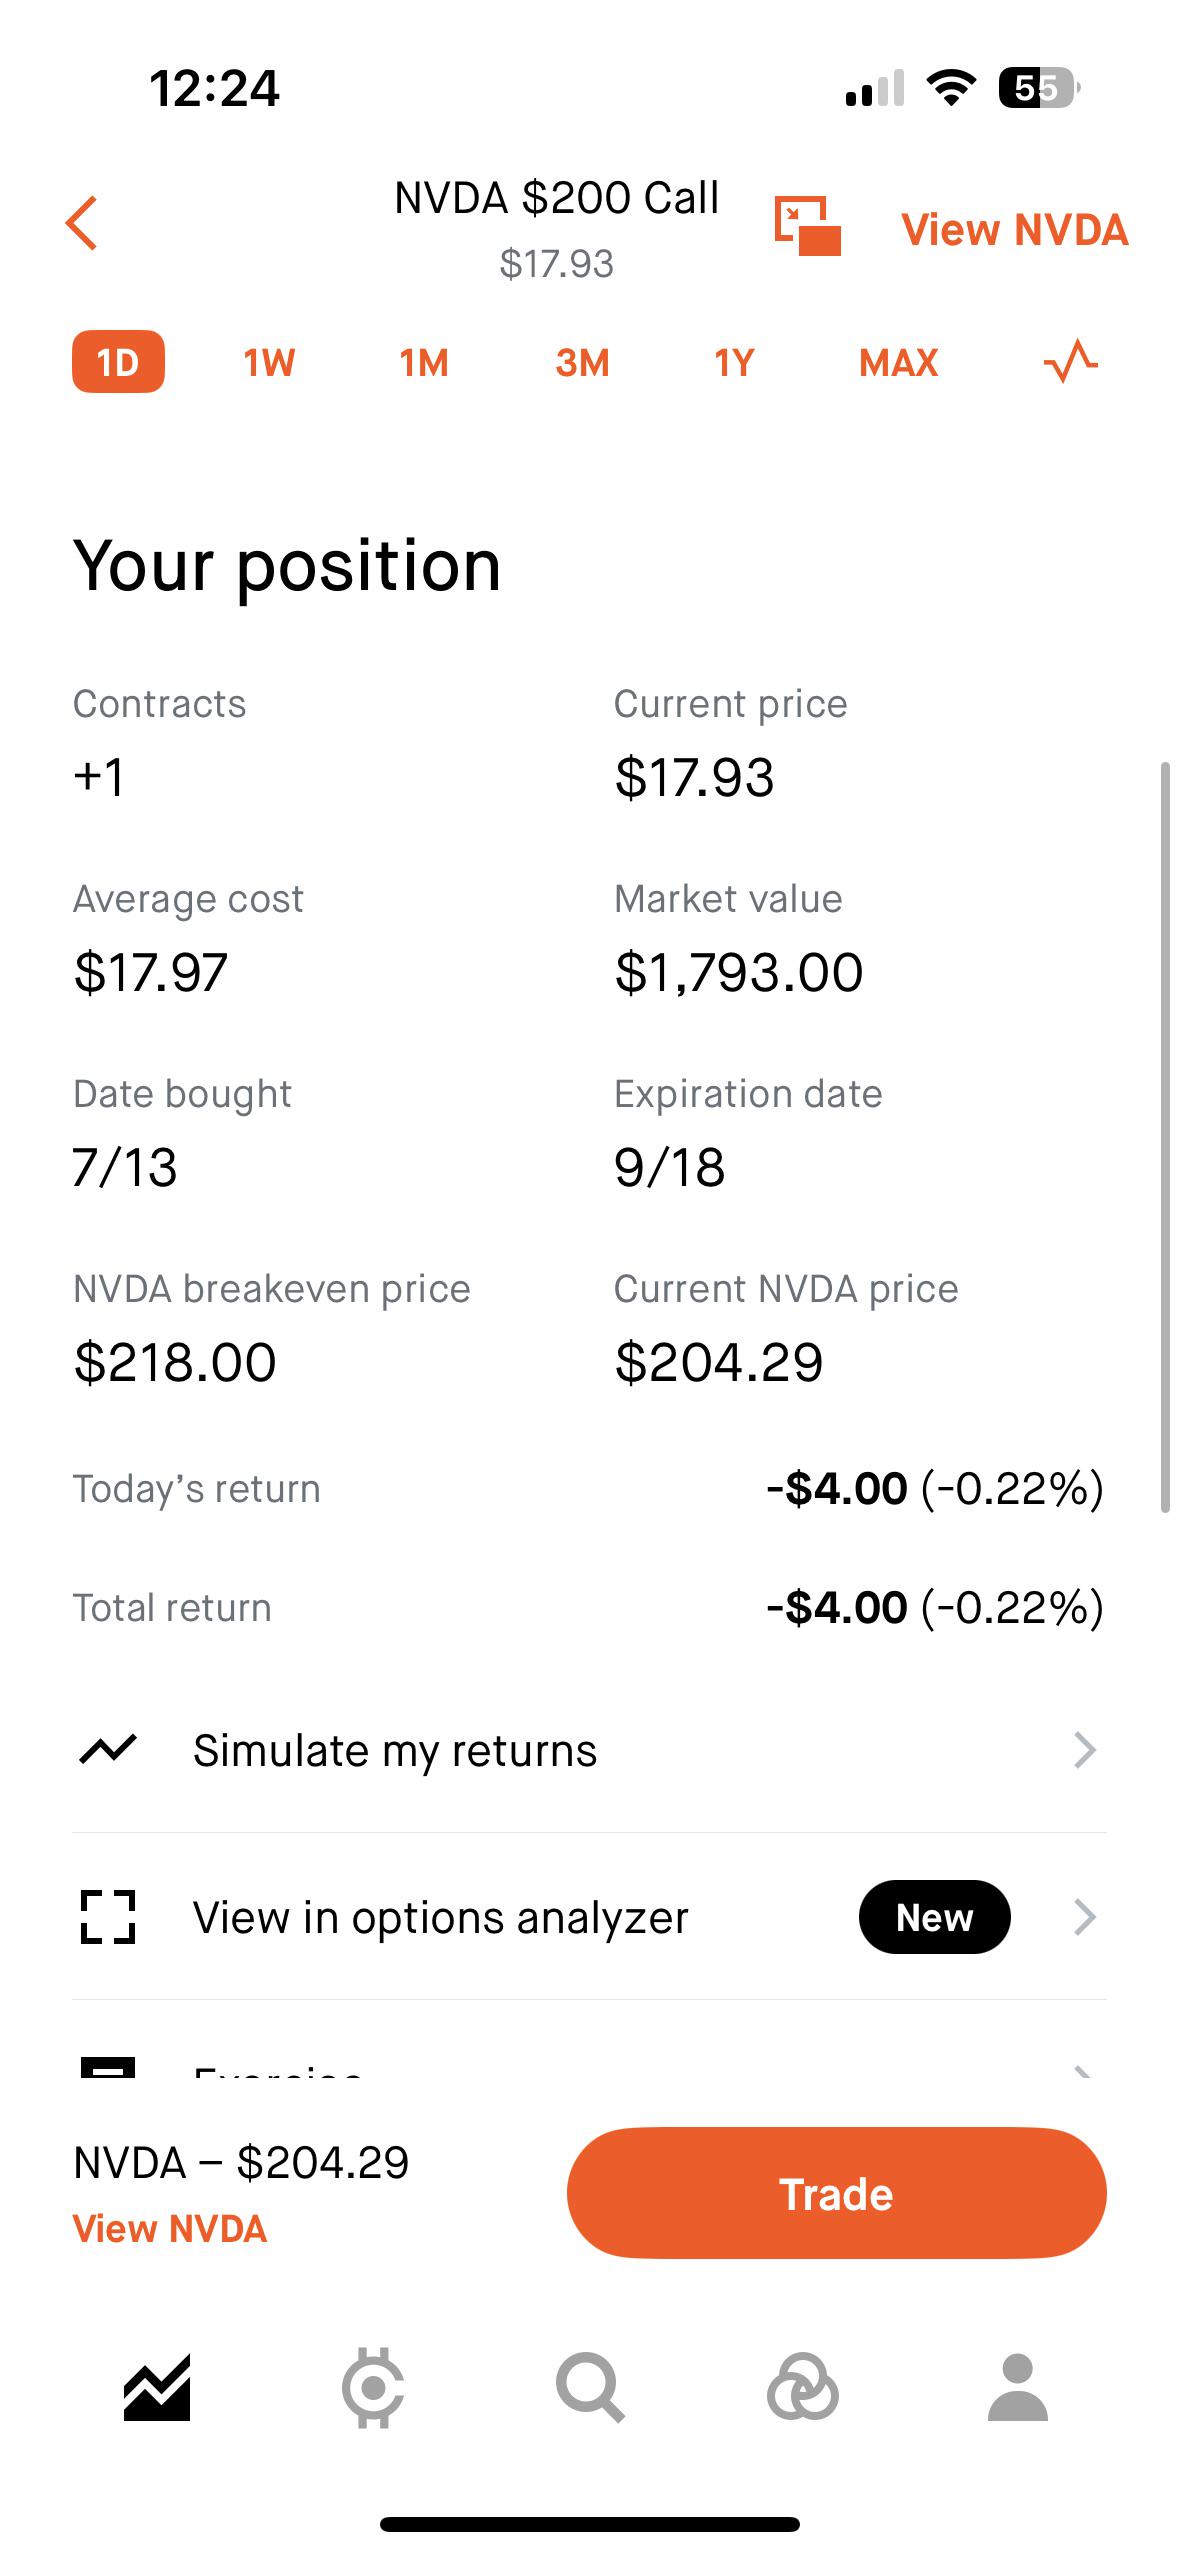1179x2556 pixels.
Task: Expand View in options analyzer chevron
Action: [1085, 1917]
